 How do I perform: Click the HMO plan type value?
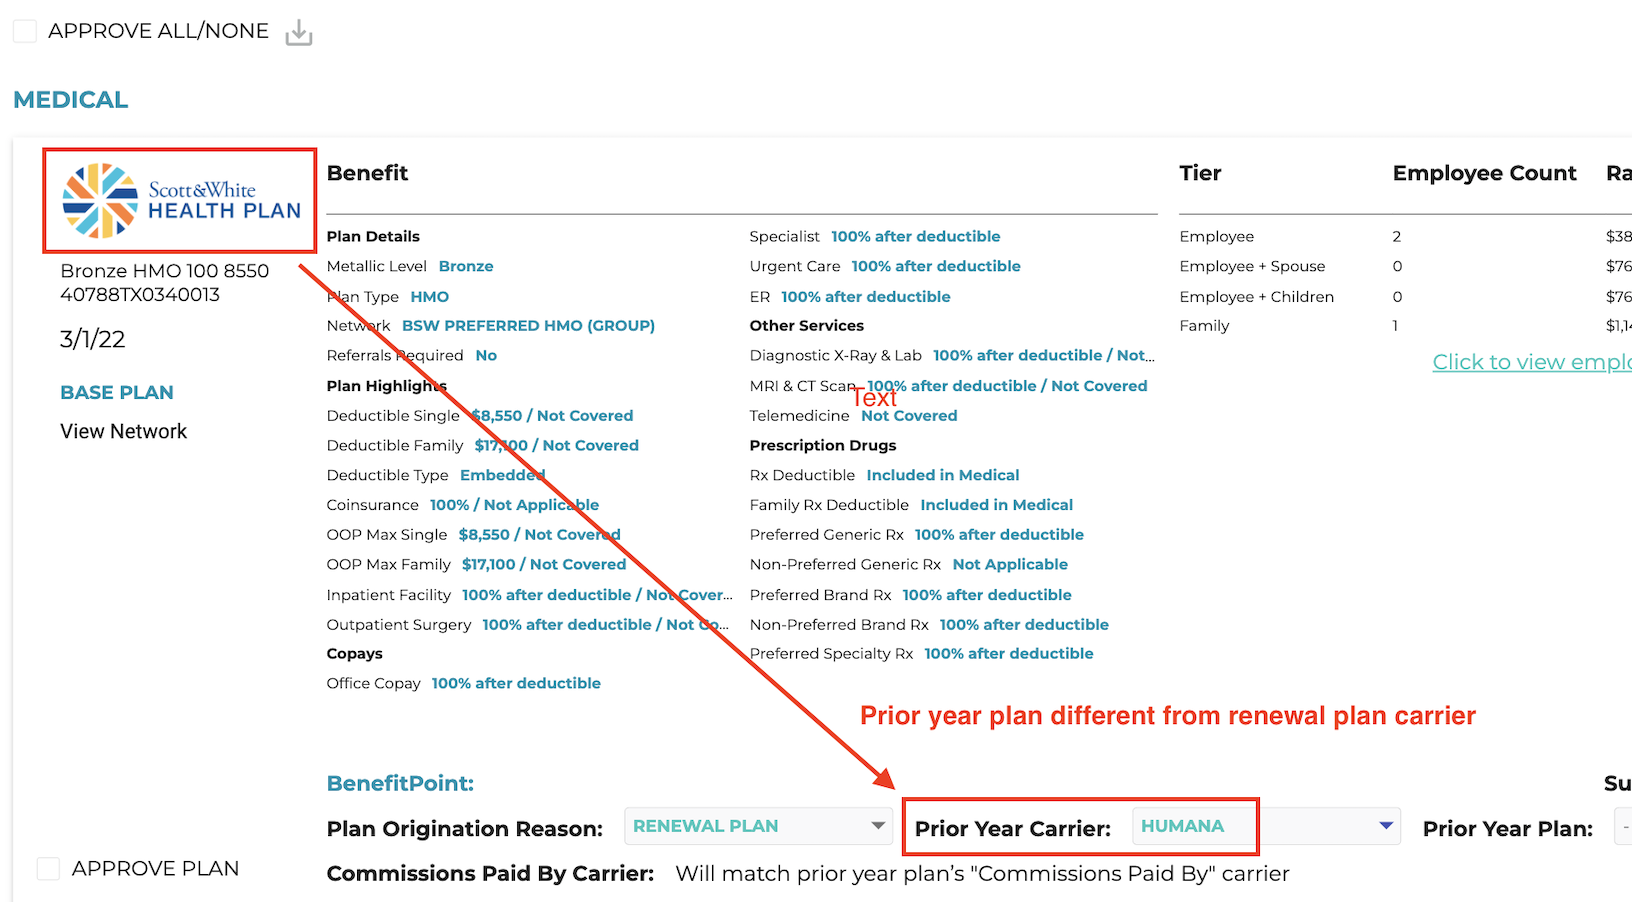tap(429, 296)
